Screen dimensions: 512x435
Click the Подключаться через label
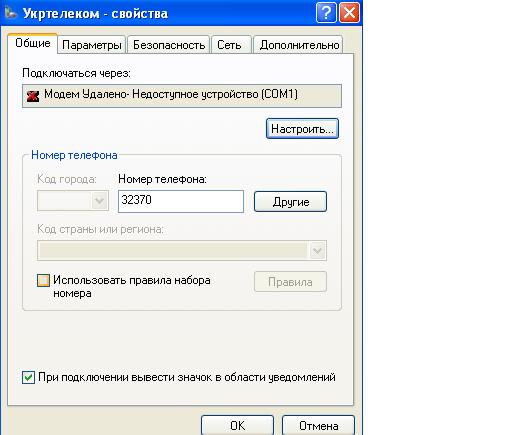(x=76, y=73)
